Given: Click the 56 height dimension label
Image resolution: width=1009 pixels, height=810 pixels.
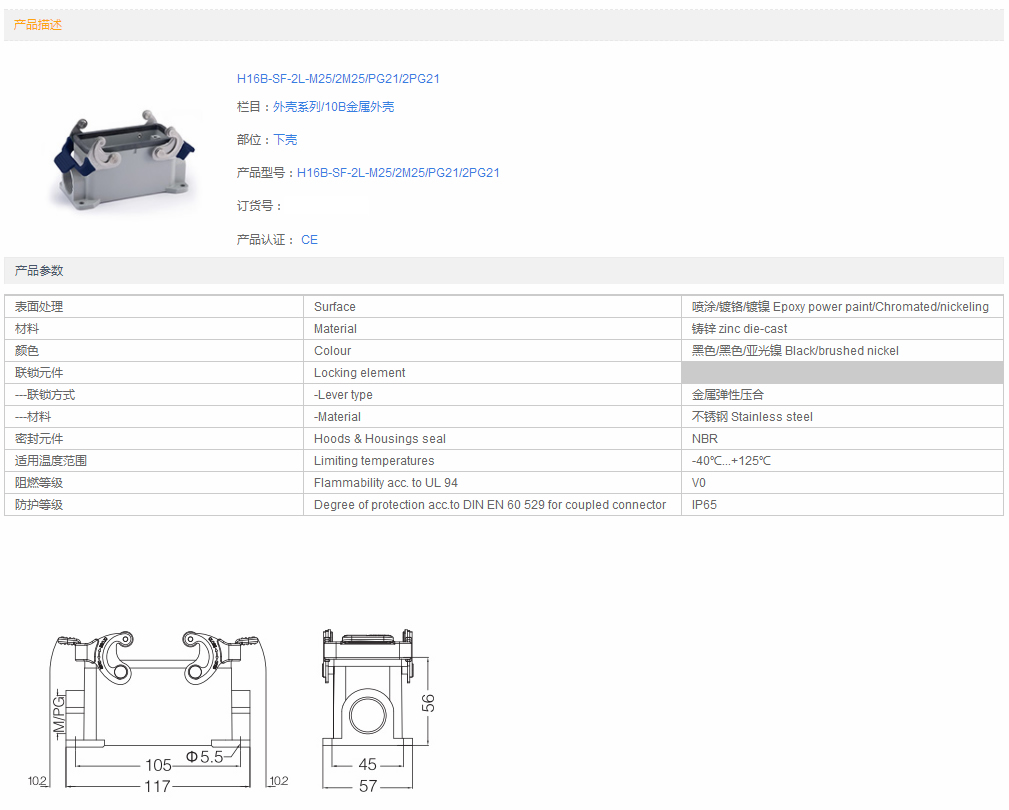Looking at the screenshot, I should [x=429, y=703].
